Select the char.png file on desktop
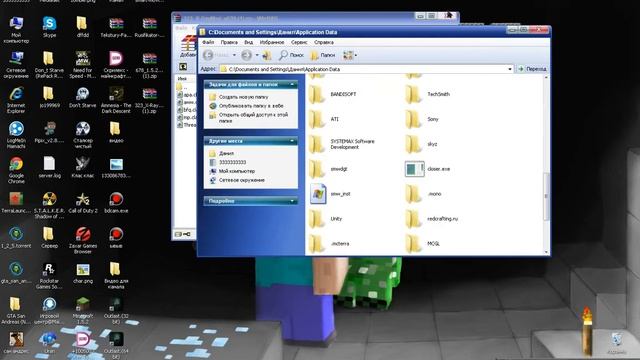The height and width of the screenshot is (360, 640). coord(82,273)
